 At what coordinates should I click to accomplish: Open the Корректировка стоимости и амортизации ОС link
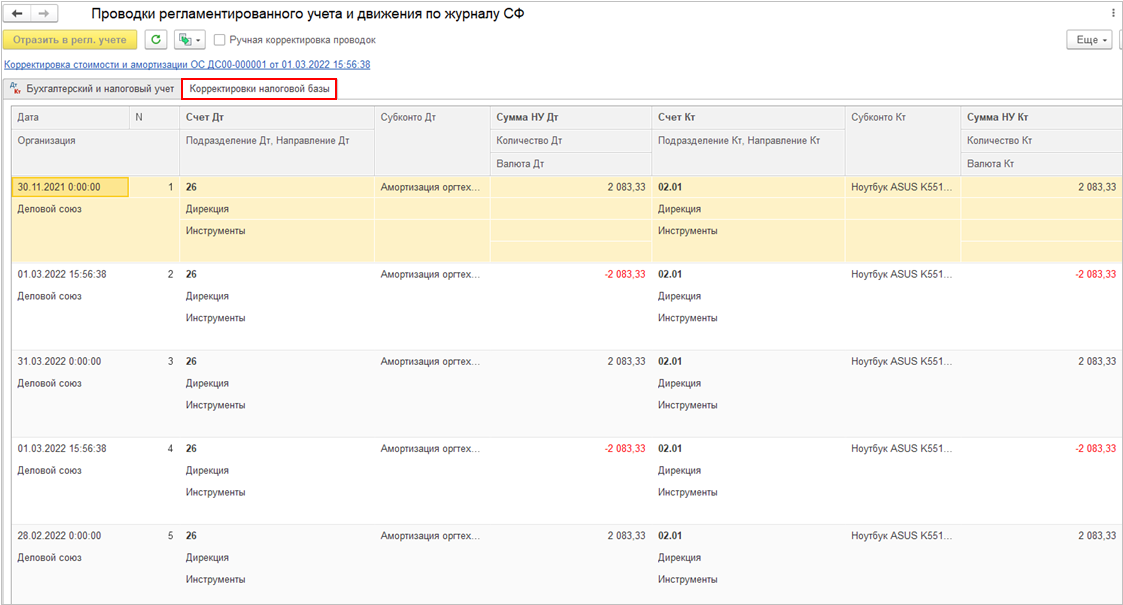coord(187,64)
